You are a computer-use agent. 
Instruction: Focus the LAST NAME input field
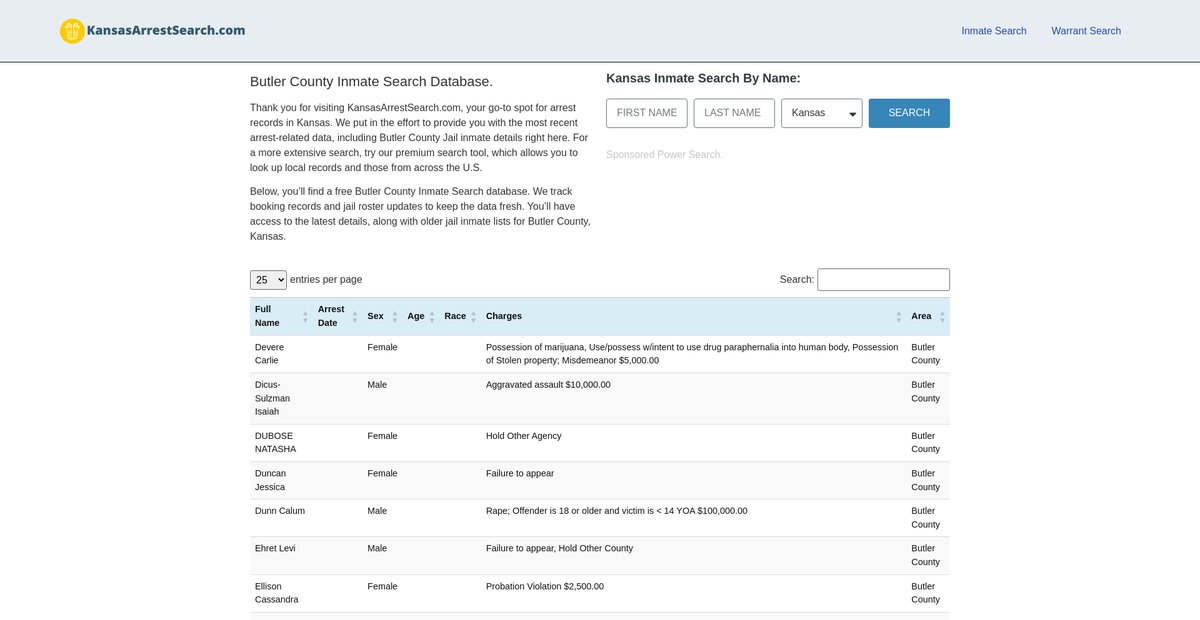point(733,113)
